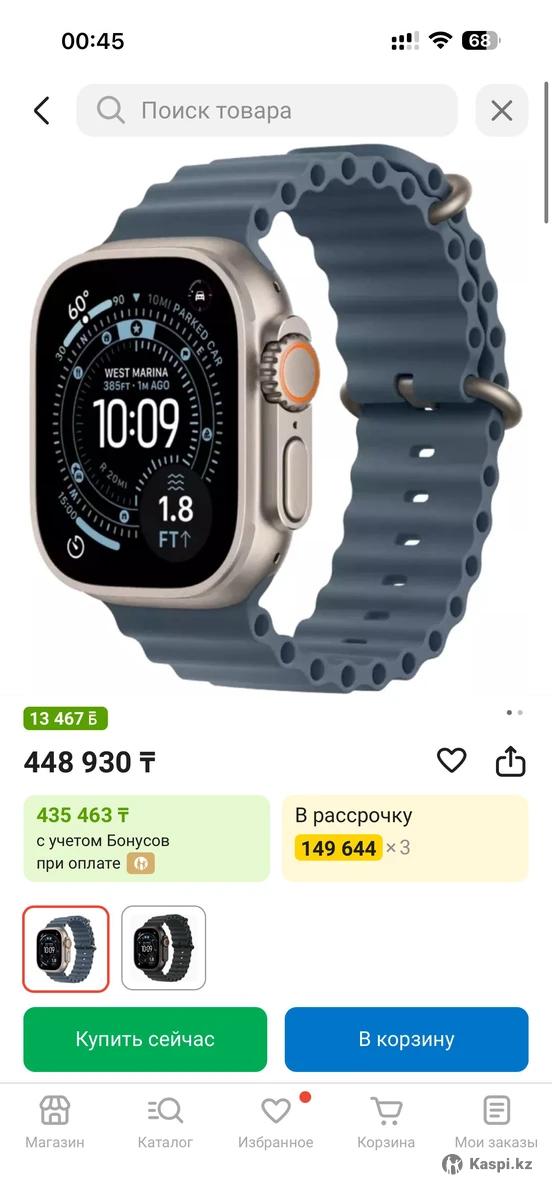552x1200 pixels.
Task: Click the Поиск товара search field
Action: [x=267, y=110]
